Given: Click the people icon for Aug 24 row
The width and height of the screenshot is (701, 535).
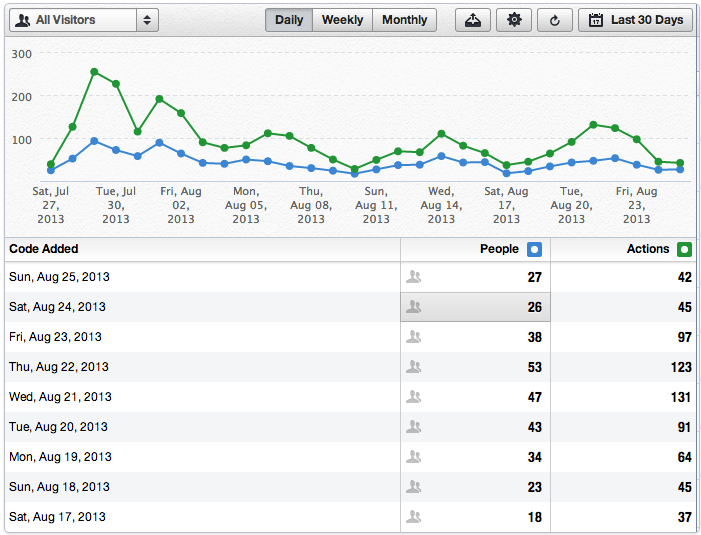Looking at the screenshot, I should point(414,307).
